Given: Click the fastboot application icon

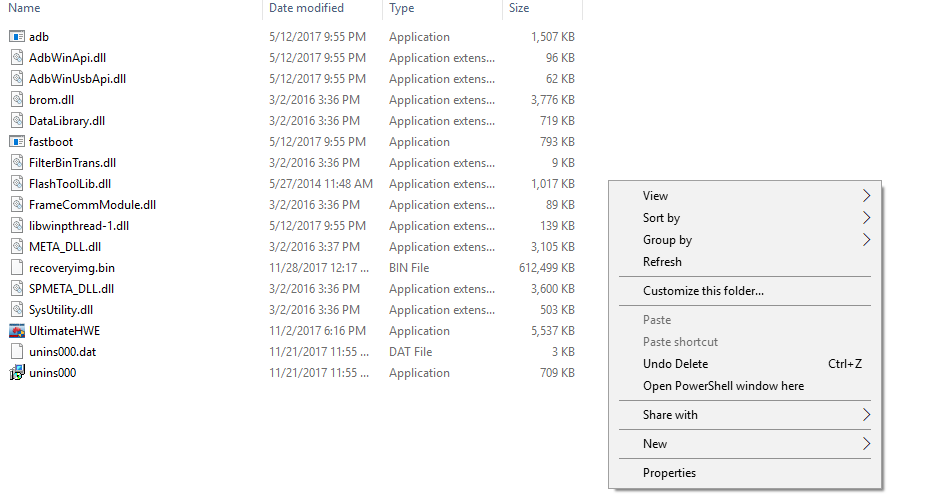Looking at the screenshot, I should tap(17, 142).
